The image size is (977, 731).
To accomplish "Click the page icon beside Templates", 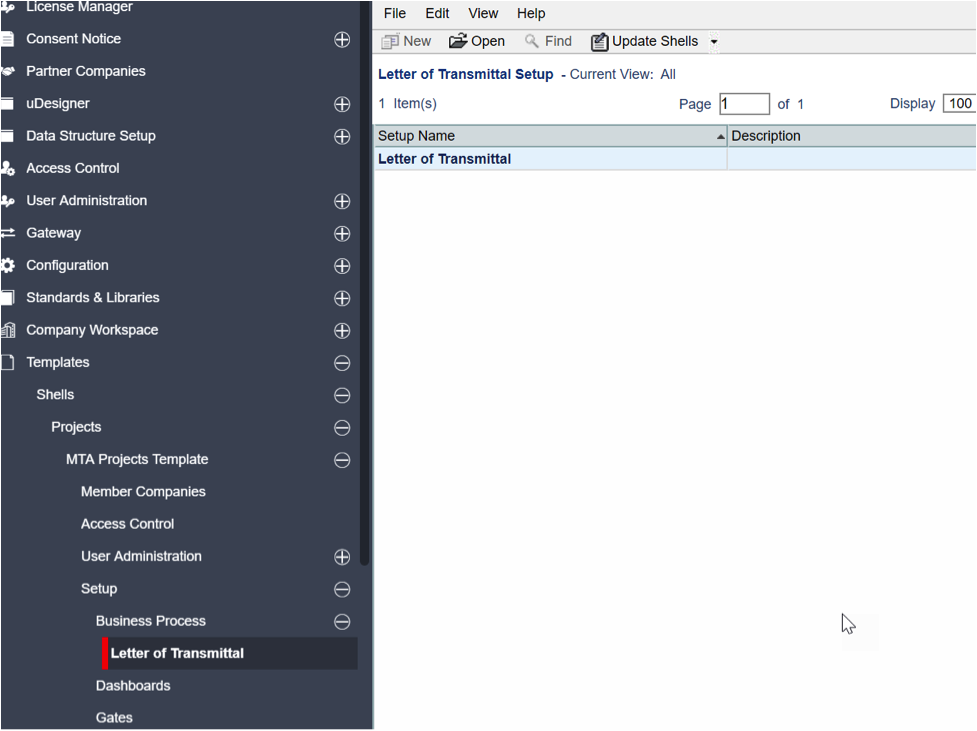I will coord(7,363).
